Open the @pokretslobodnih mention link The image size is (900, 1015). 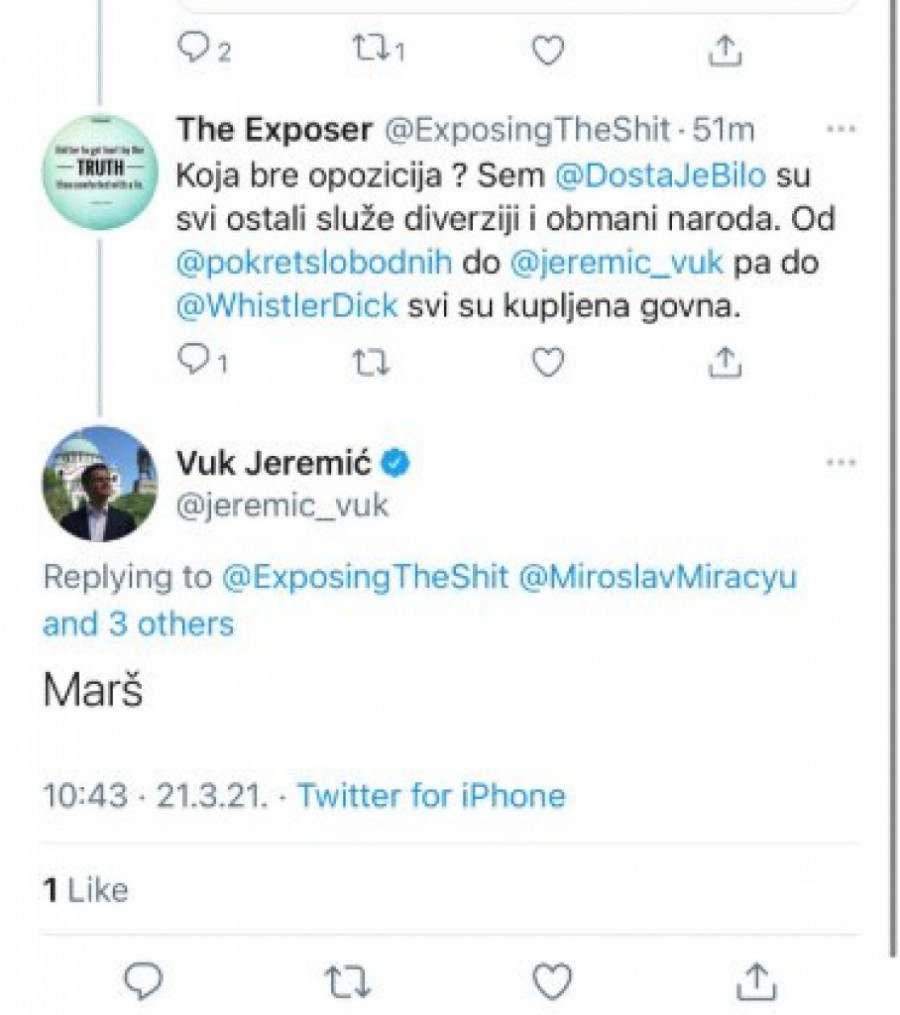pos(314,263)
